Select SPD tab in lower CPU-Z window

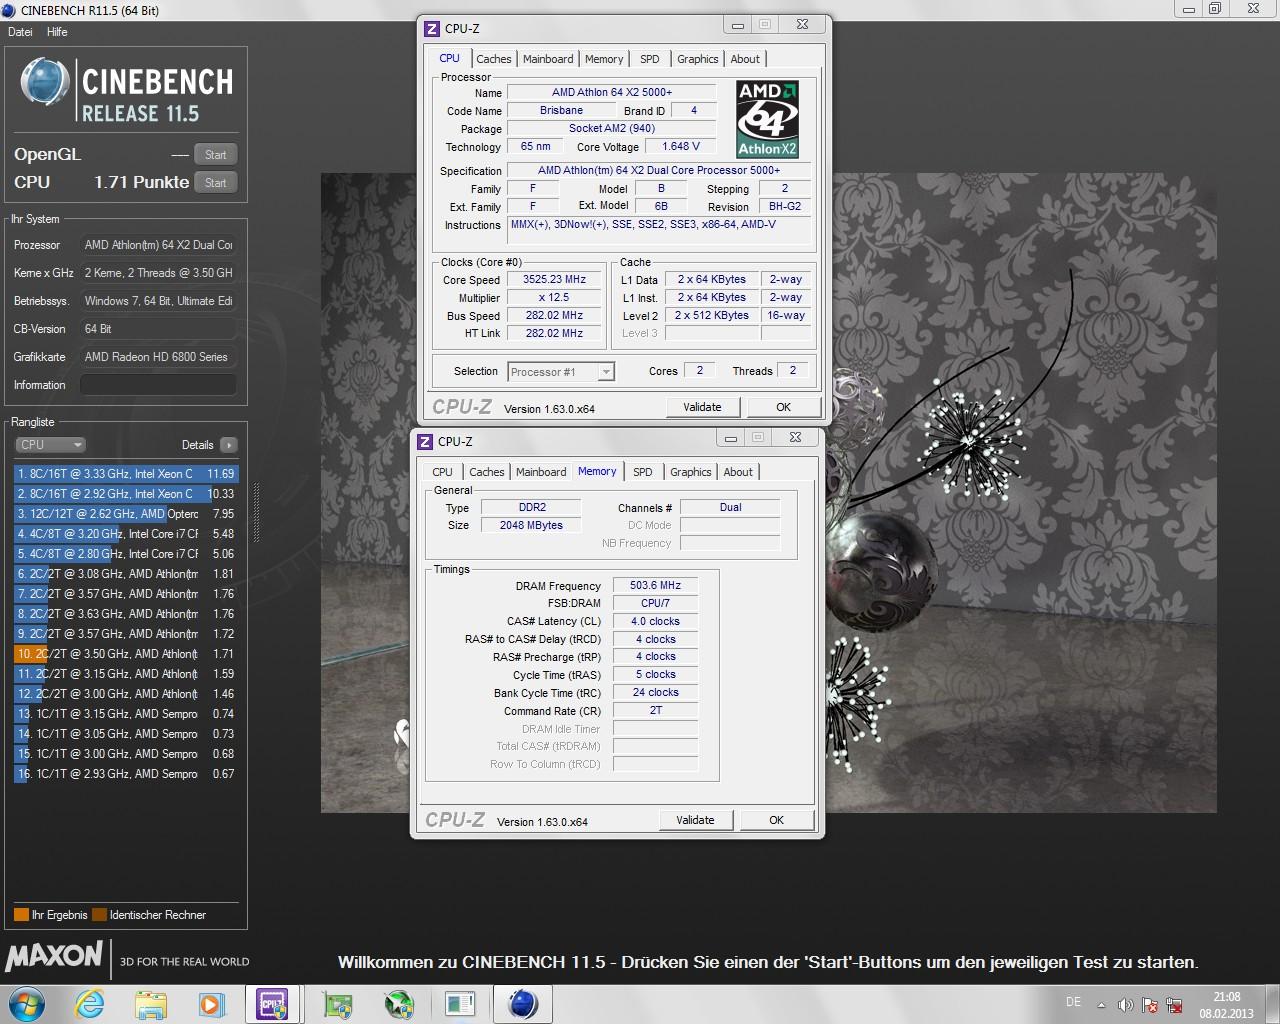tap(643, 472)
